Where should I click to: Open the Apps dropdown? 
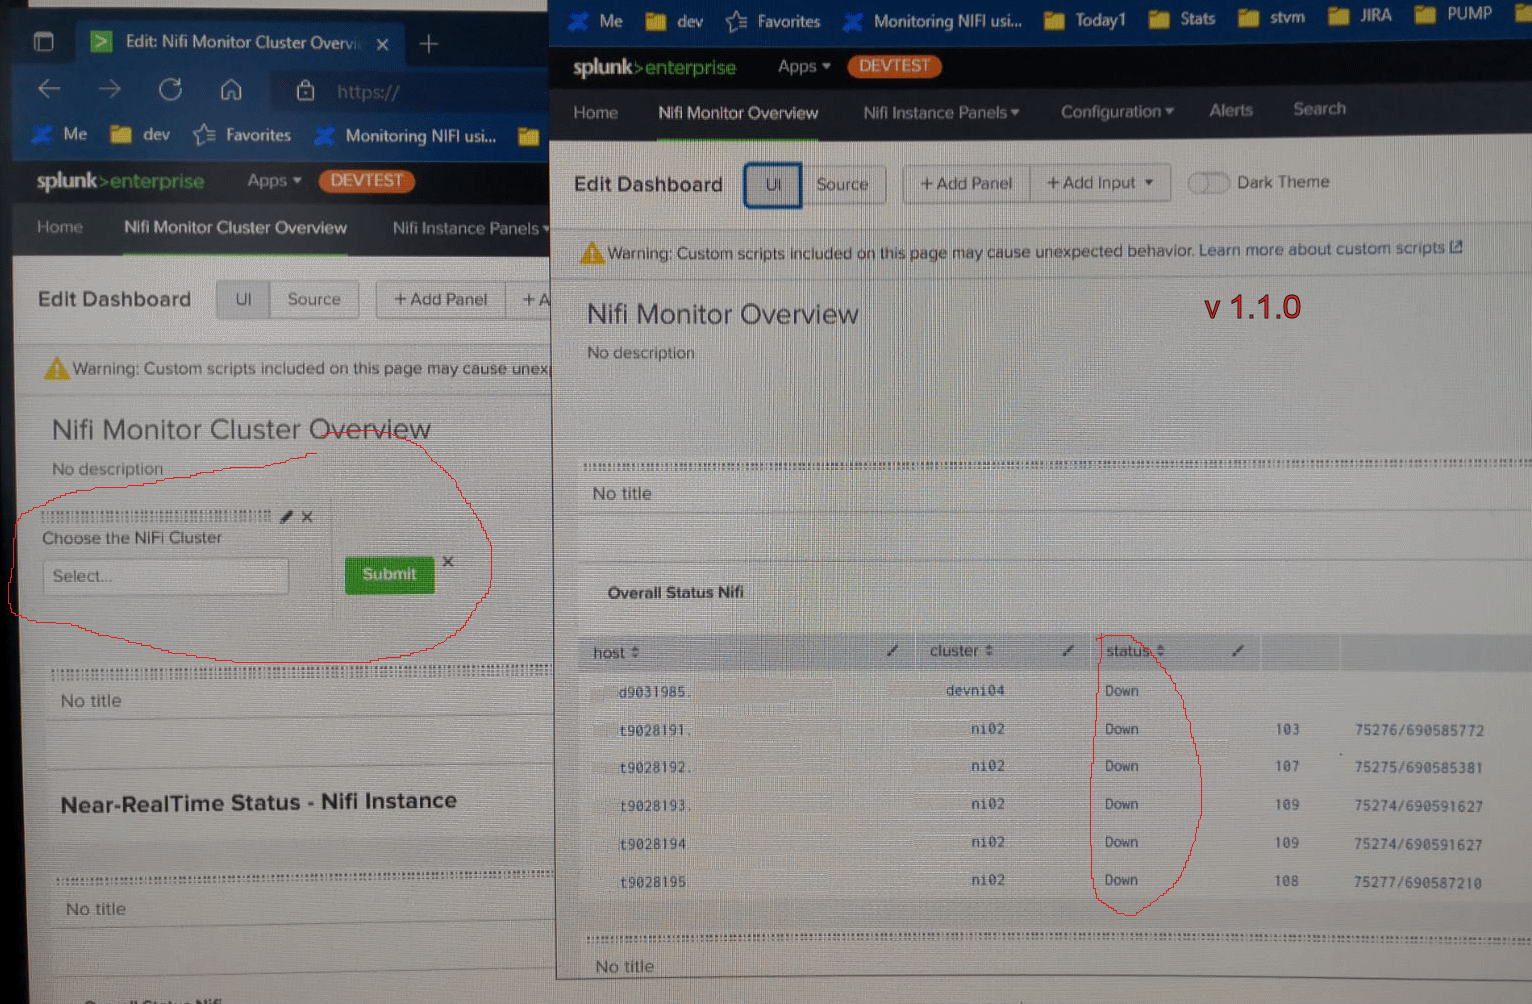(802, 66)
